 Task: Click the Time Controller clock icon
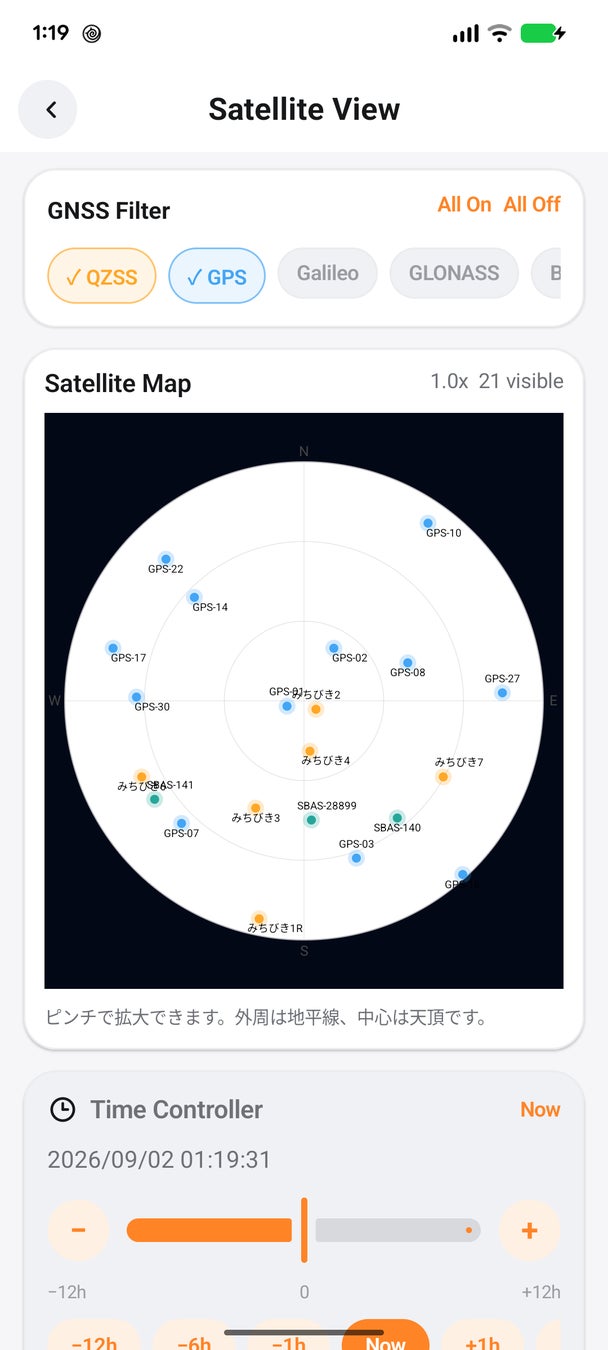[62, 1109]
